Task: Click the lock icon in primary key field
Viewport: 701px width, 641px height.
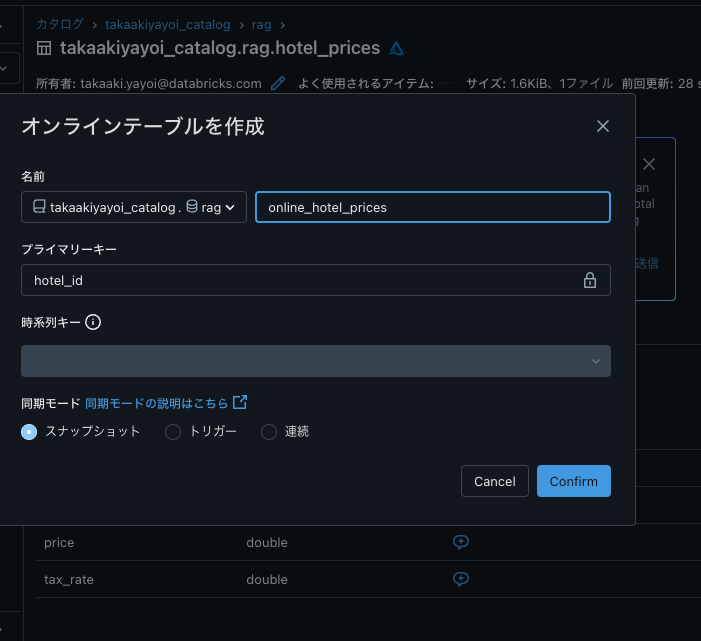Action: point(590,280)
